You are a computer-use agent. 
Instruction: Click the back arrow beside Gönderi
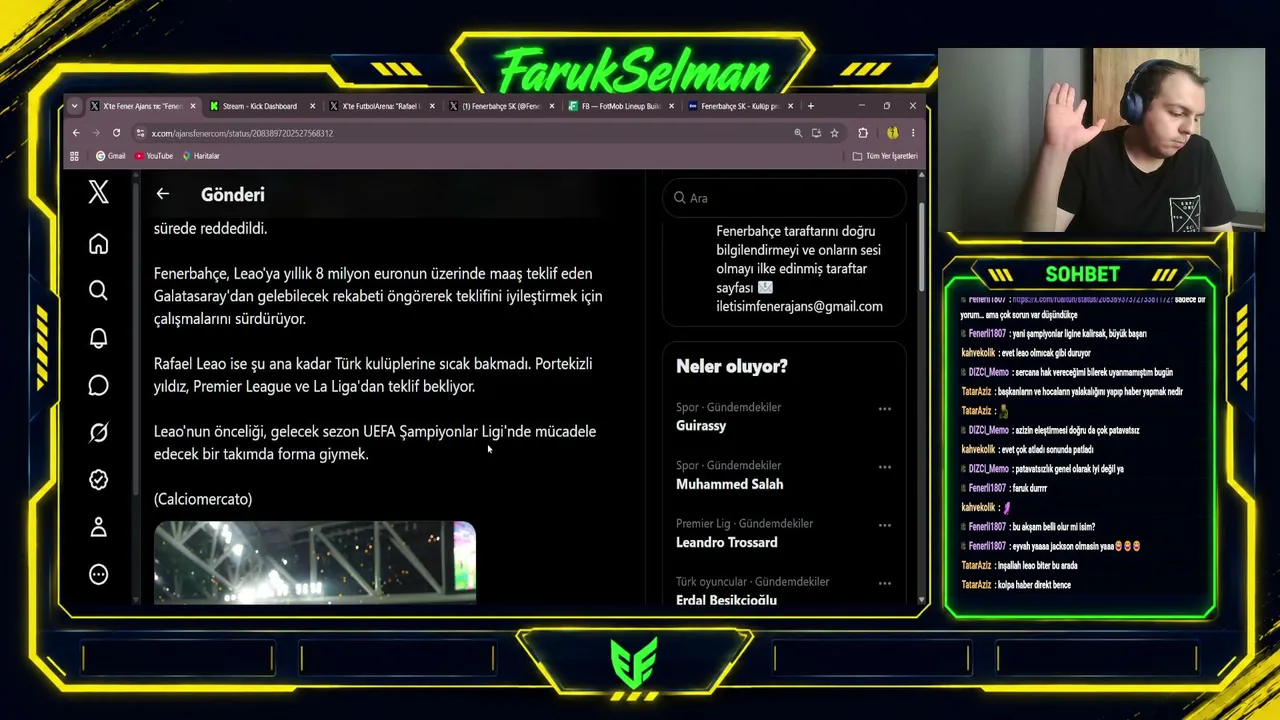click(162, 194)
